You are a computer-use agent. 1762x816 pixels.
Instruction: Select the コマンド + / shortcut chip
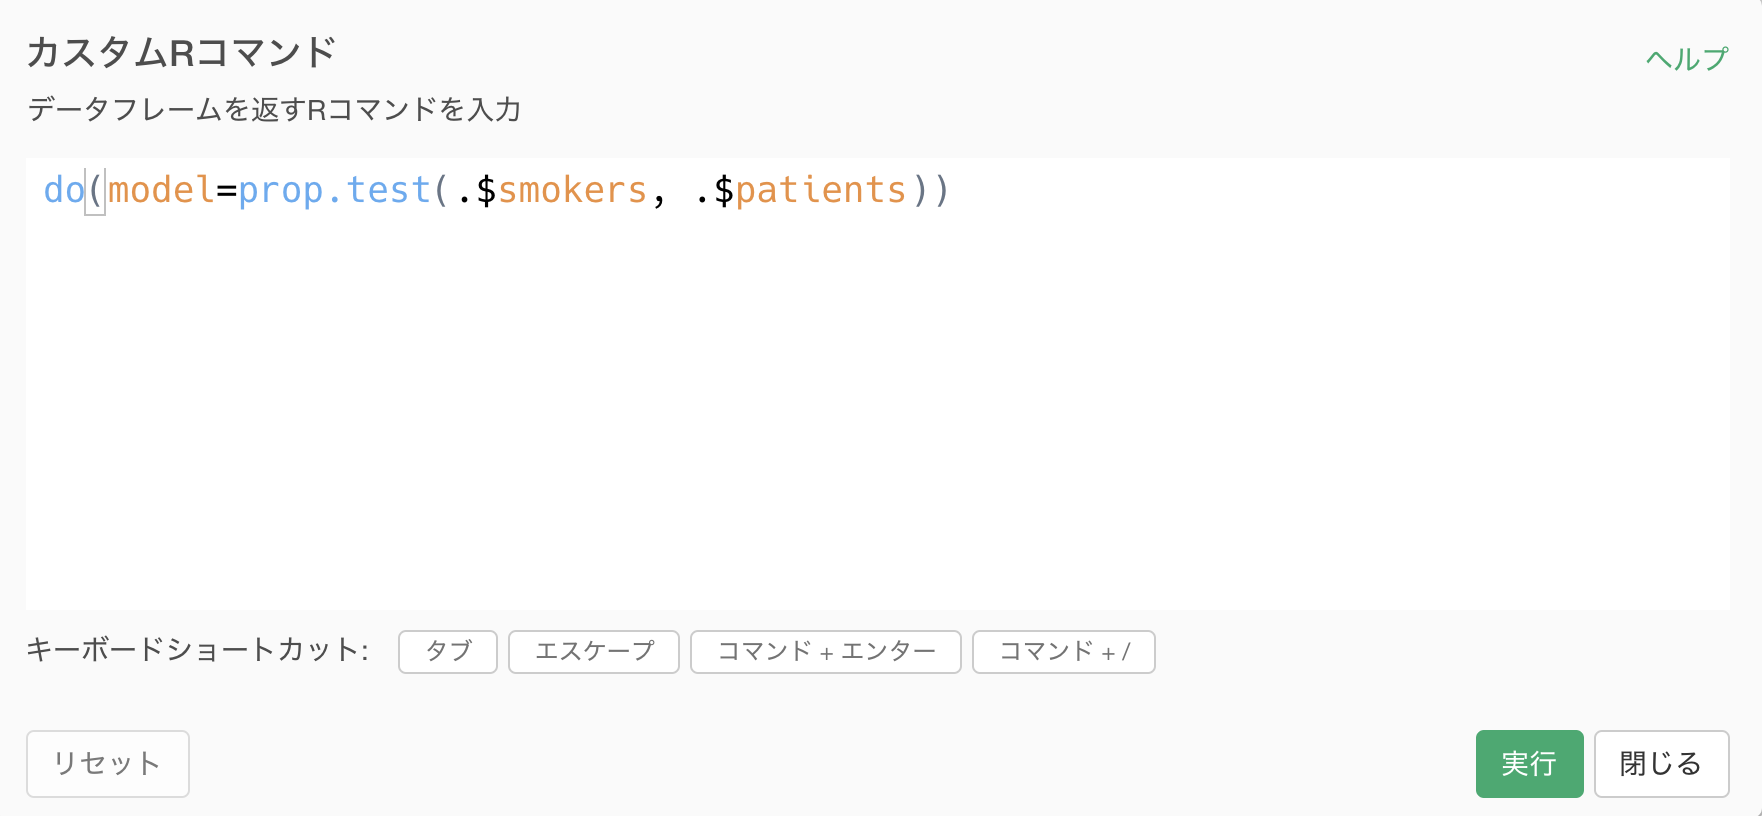click(x=1064, y=652)
